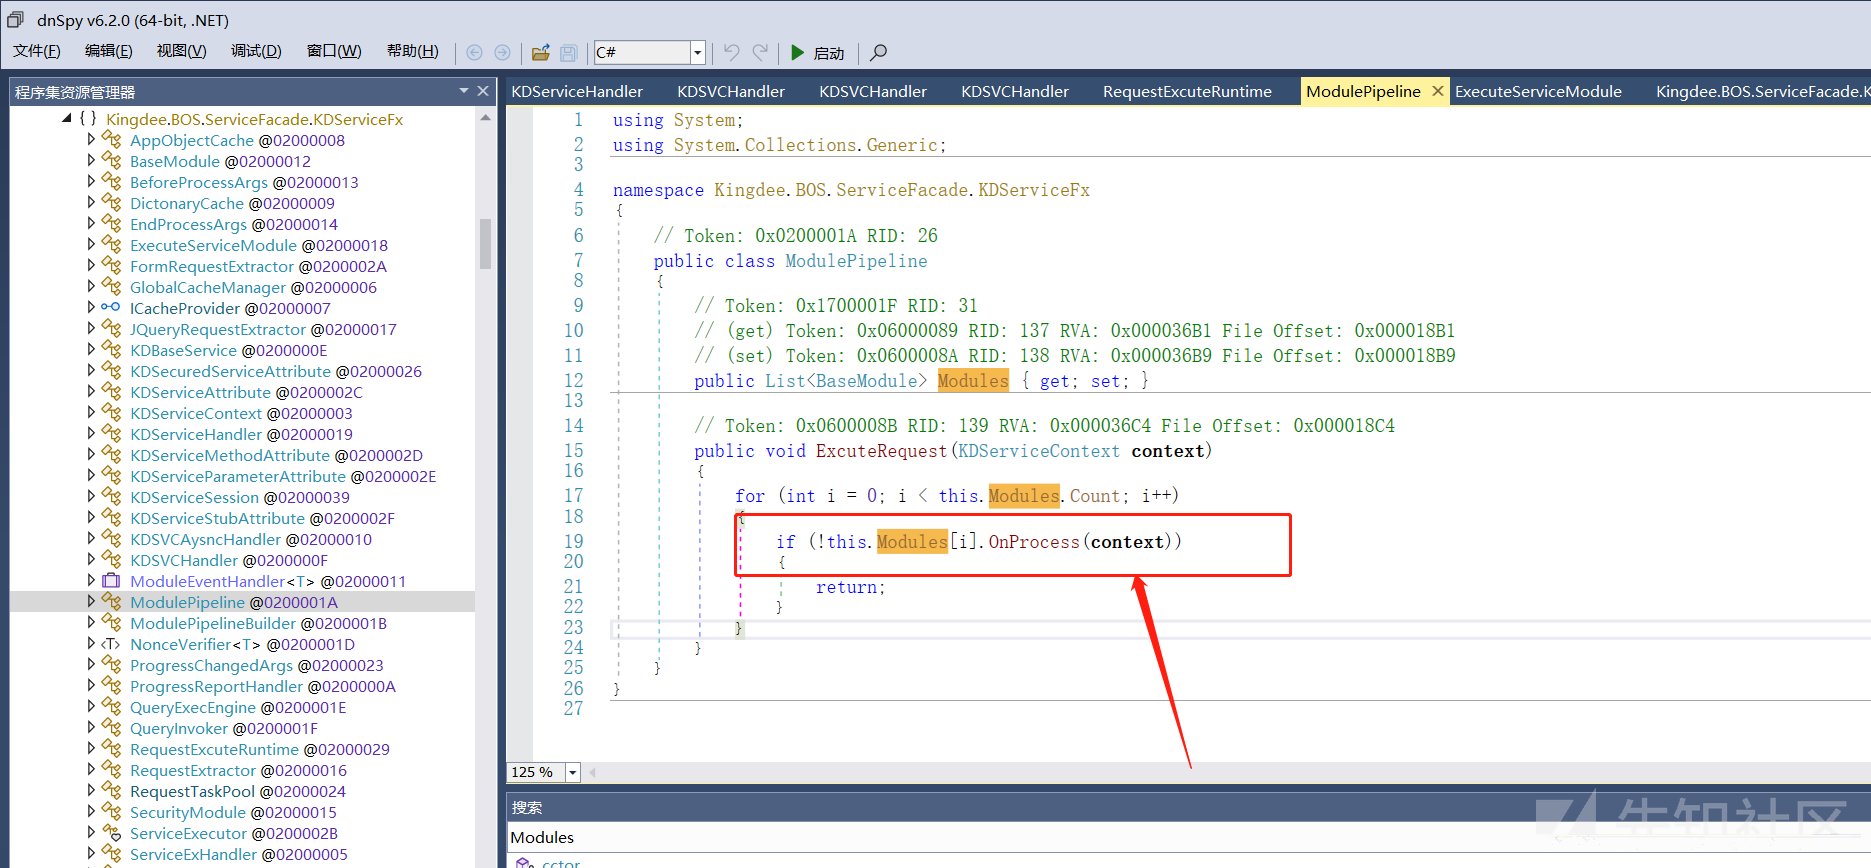Click the Navigate Backward arrow icon
The image size is (1871, 868).
(x=474, y=52)
